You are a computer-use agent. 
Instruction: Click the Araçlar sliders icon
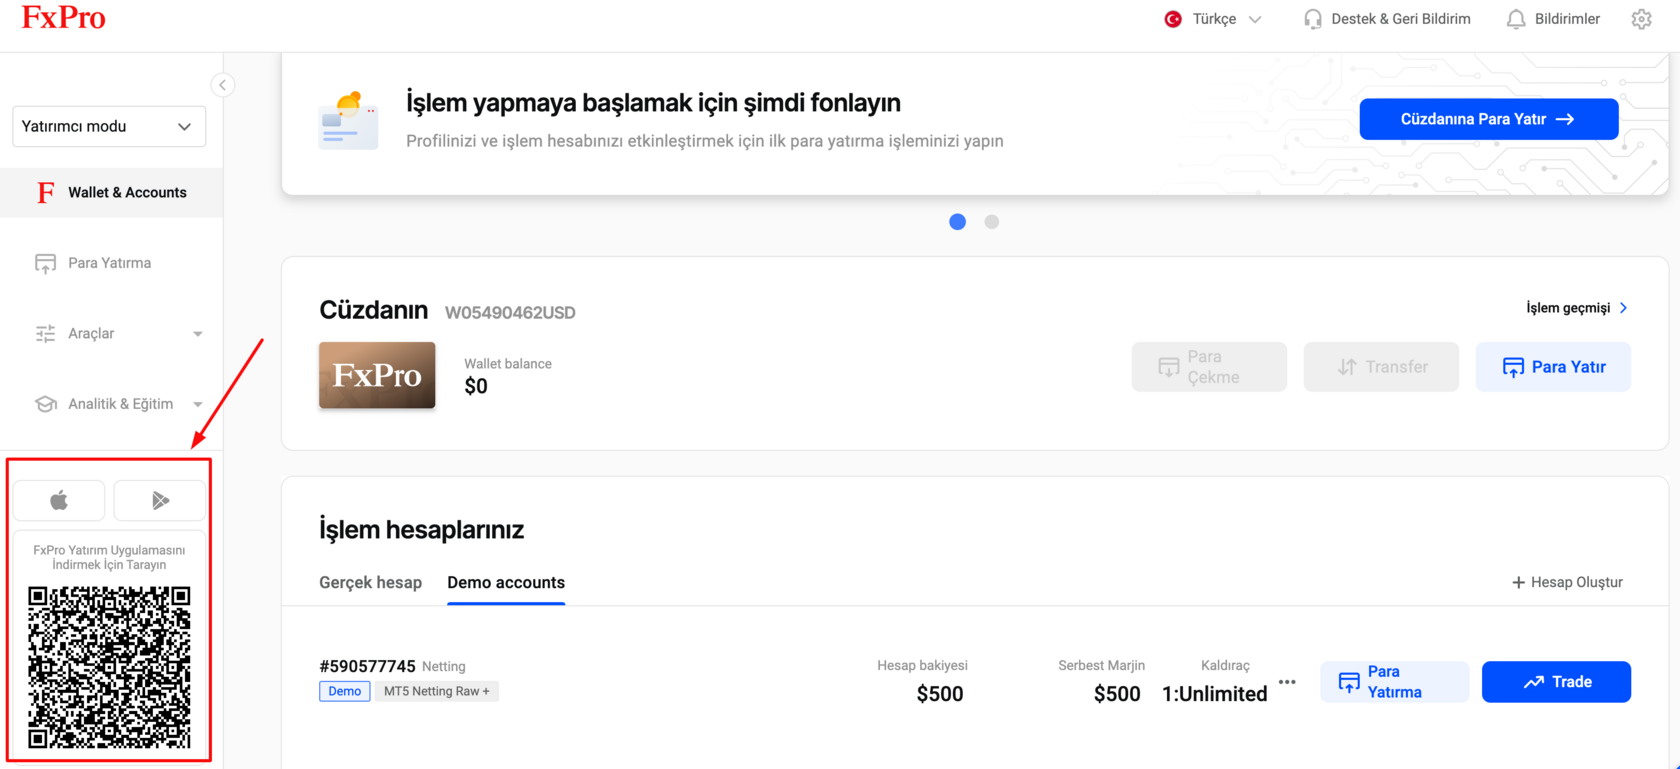coord(45,334)
